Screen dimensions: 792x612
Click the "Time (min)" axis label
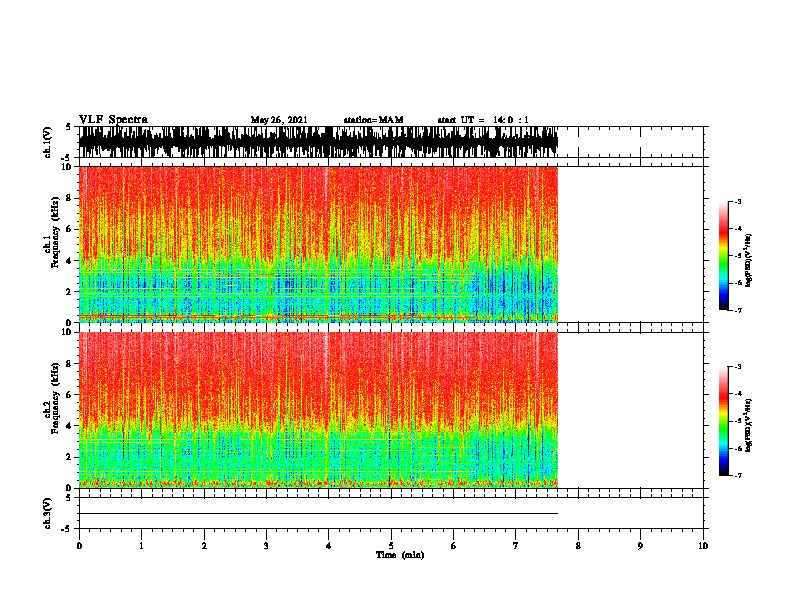[400, 555]
